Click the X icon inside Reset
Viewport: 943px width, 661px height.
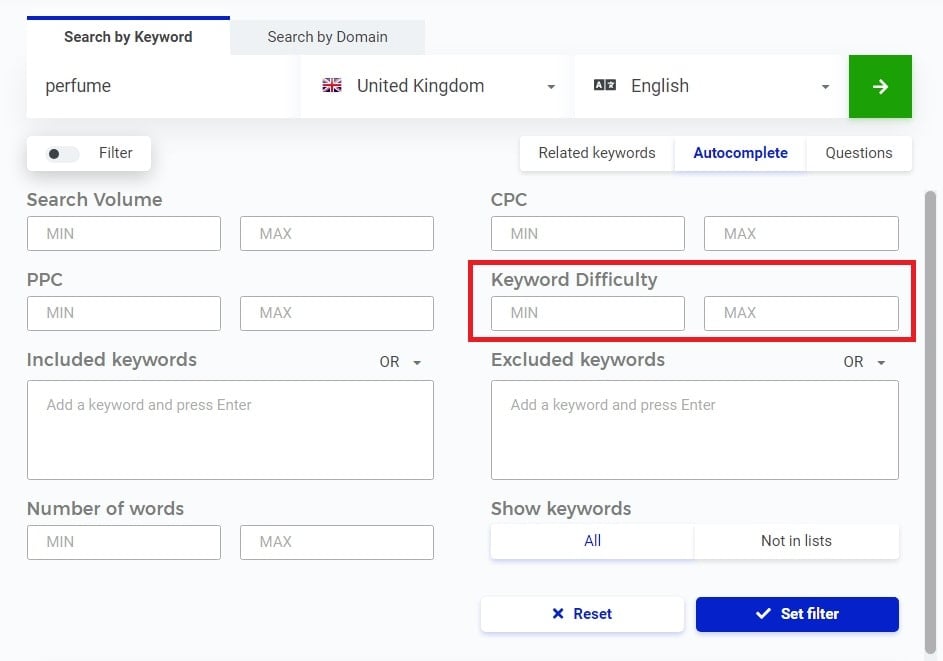[x=557, y=614]
